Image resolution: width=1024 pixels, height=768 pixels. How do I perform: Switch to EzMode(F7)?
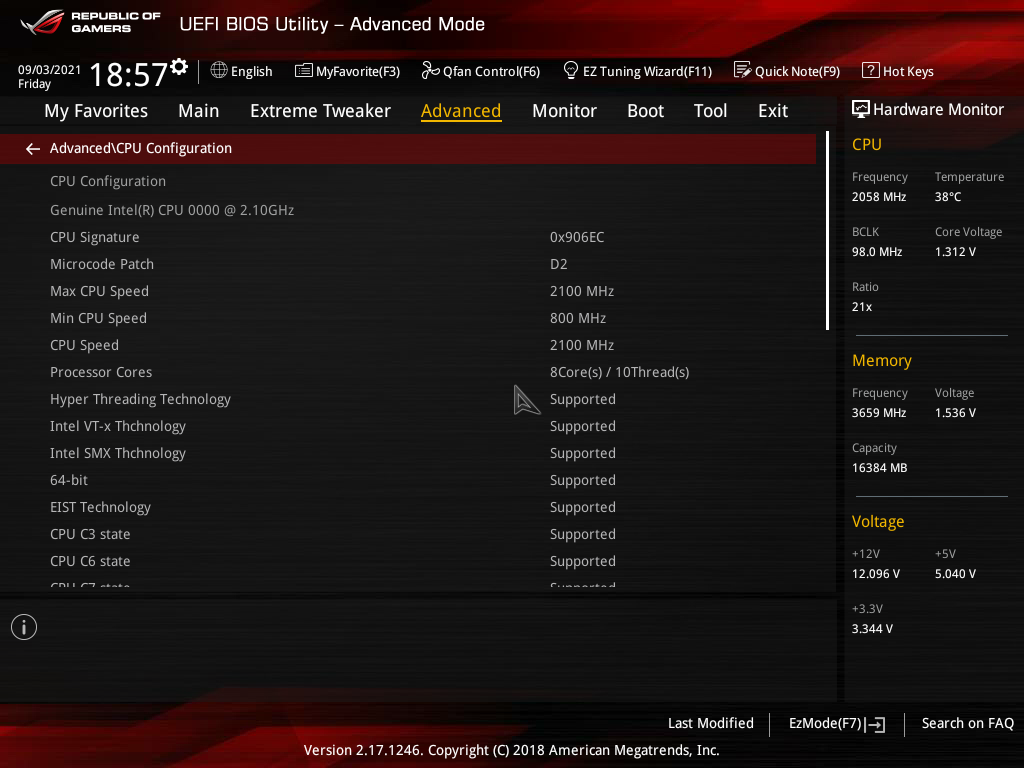coord(825,724)
